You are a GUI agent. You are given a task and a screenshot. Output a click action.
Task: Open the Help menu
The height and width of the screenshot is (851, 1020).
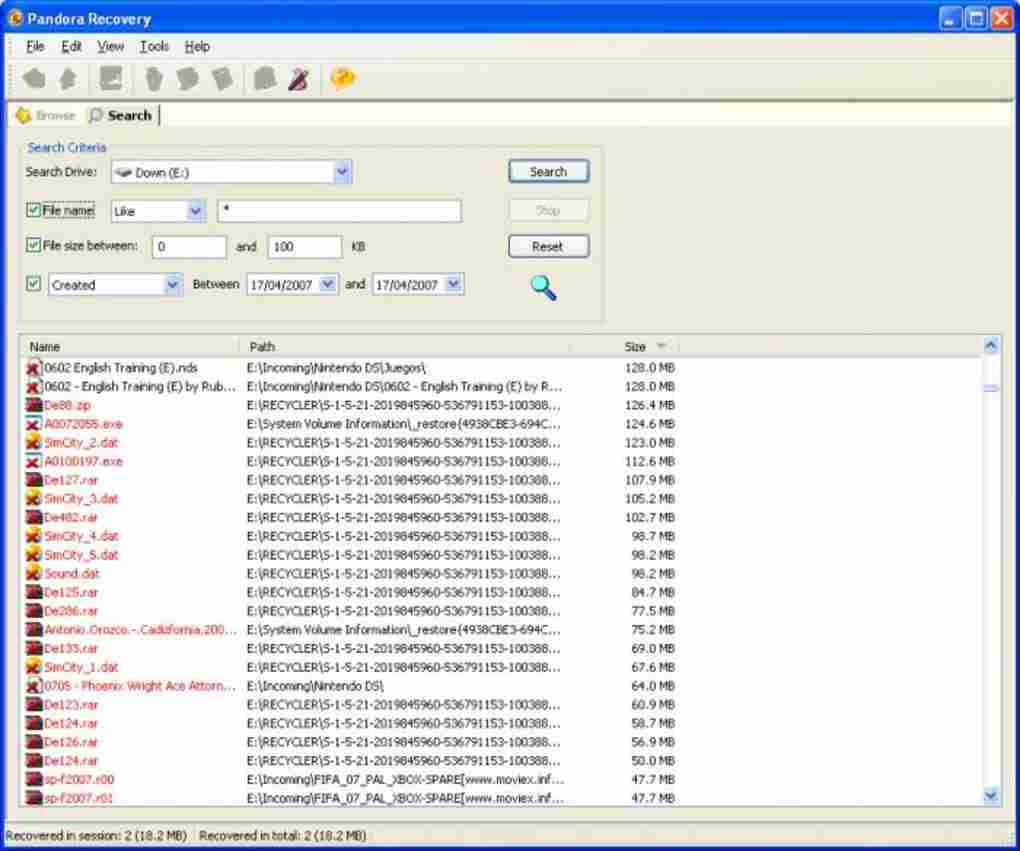(x=197, y=47)
